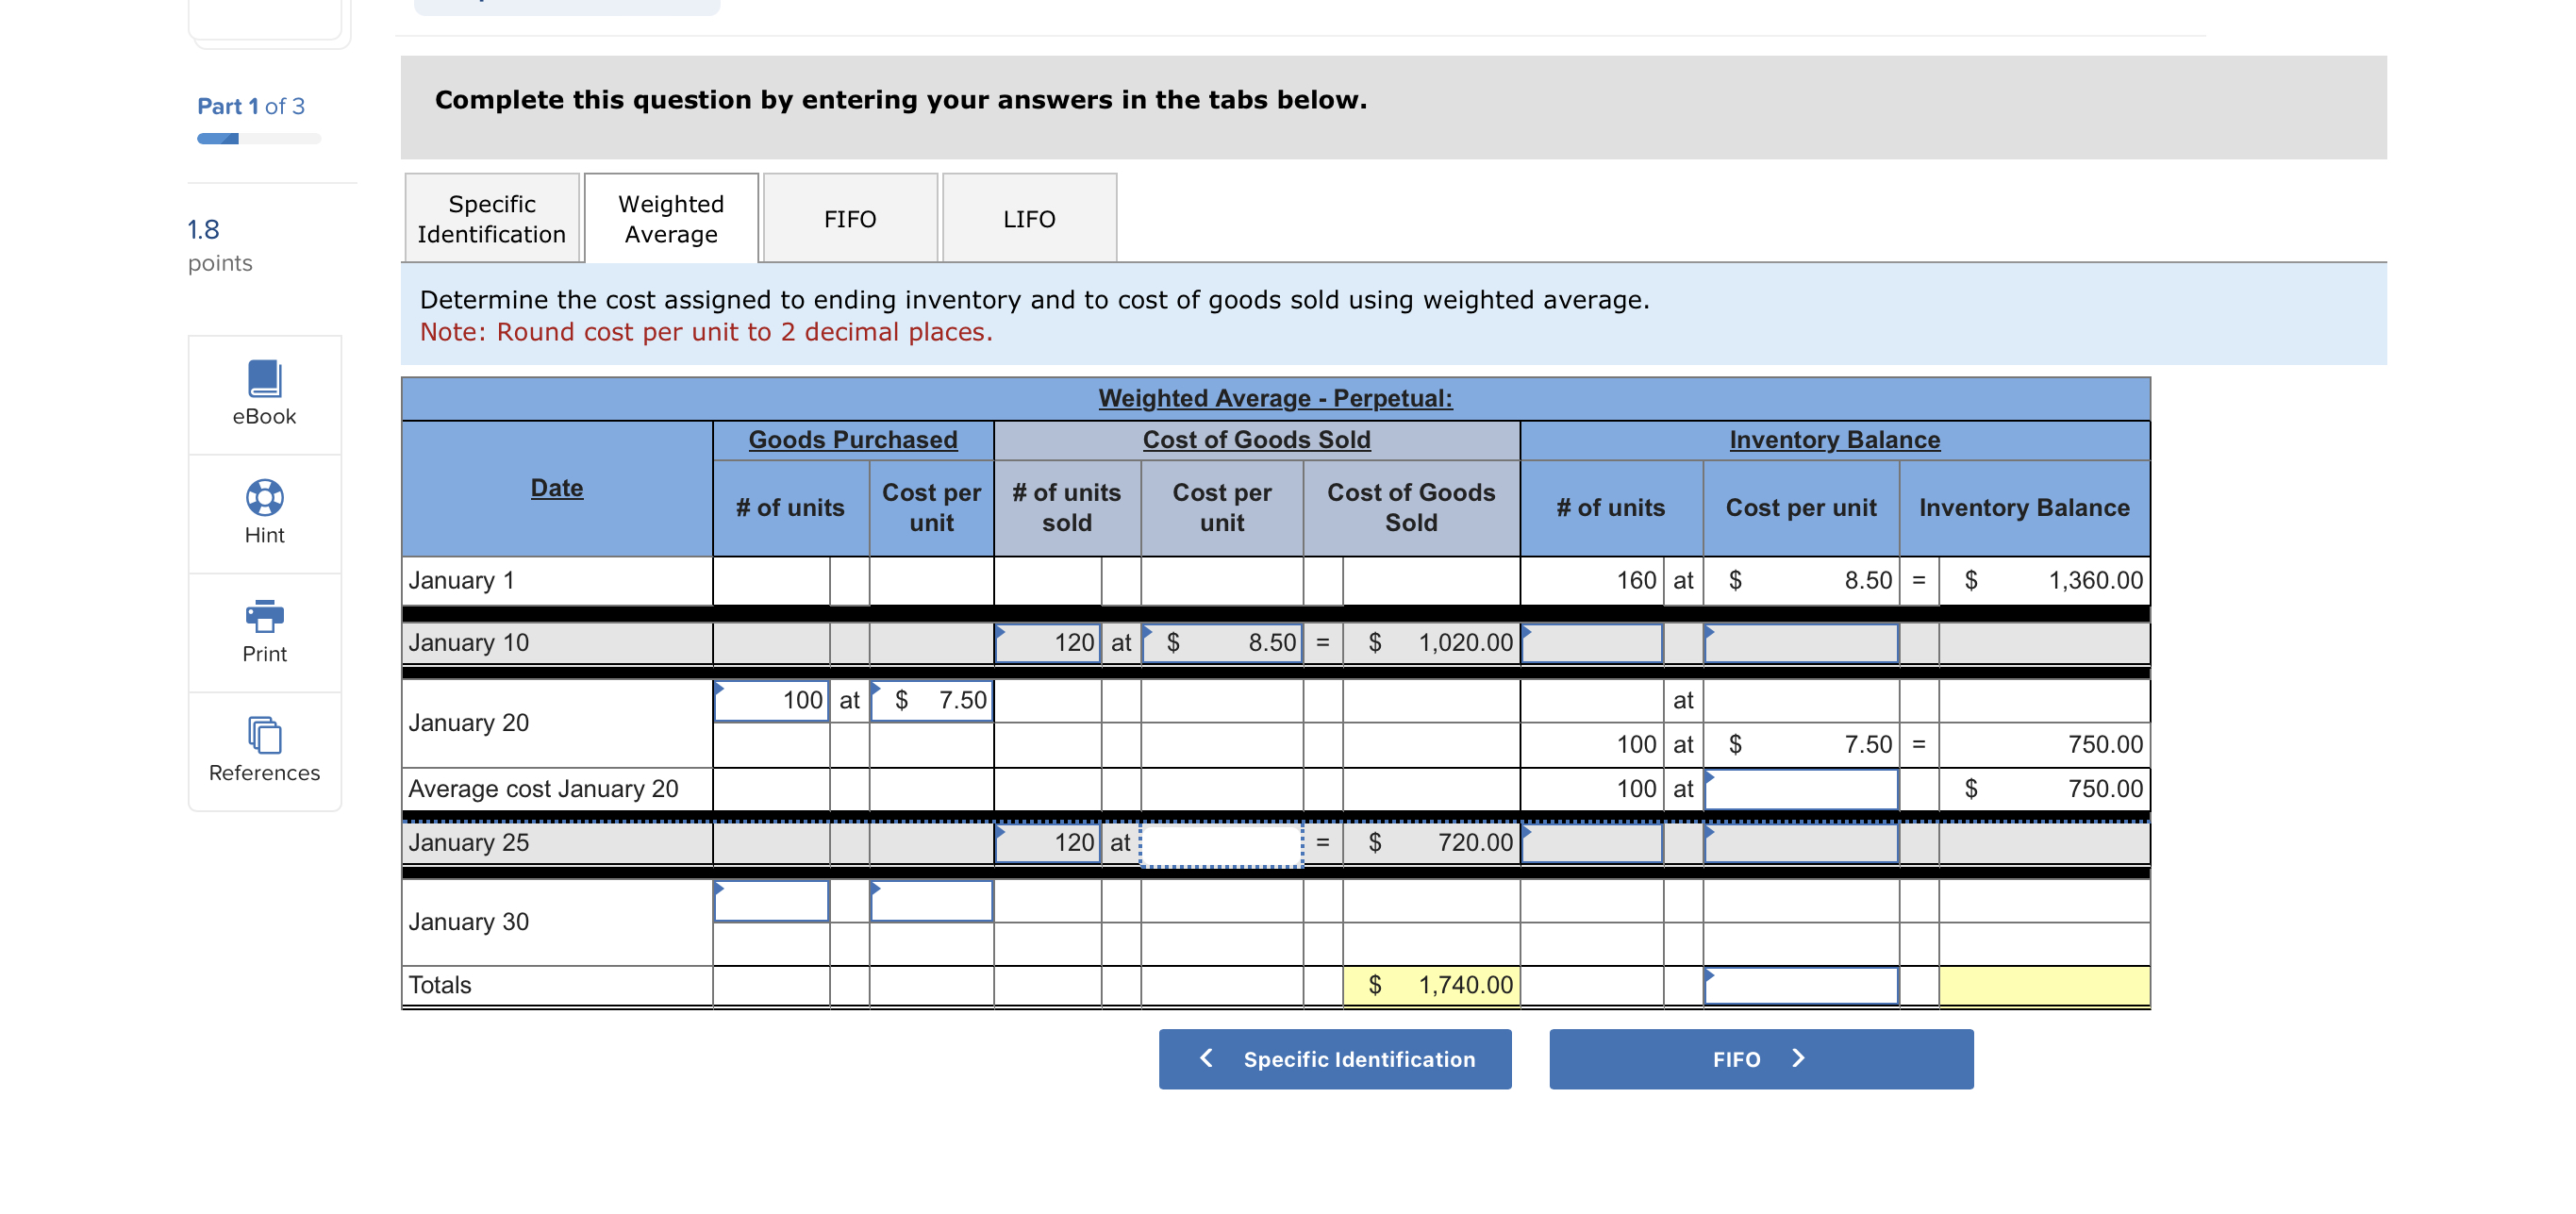Click Average cost January 20 cost per unit field
This screenshot has width=2576, height=1214.
[x=1801, y=789]
